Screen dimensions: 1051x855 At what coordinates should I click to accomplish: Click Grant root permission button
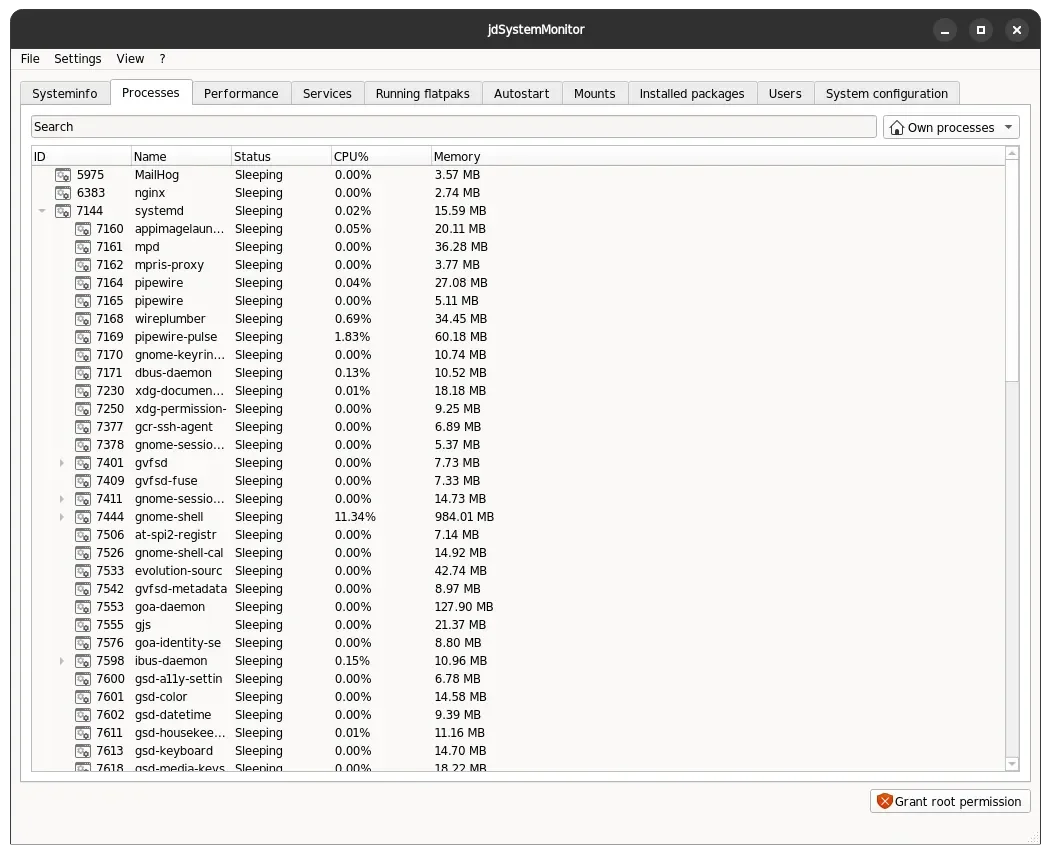tap(950, 801)
